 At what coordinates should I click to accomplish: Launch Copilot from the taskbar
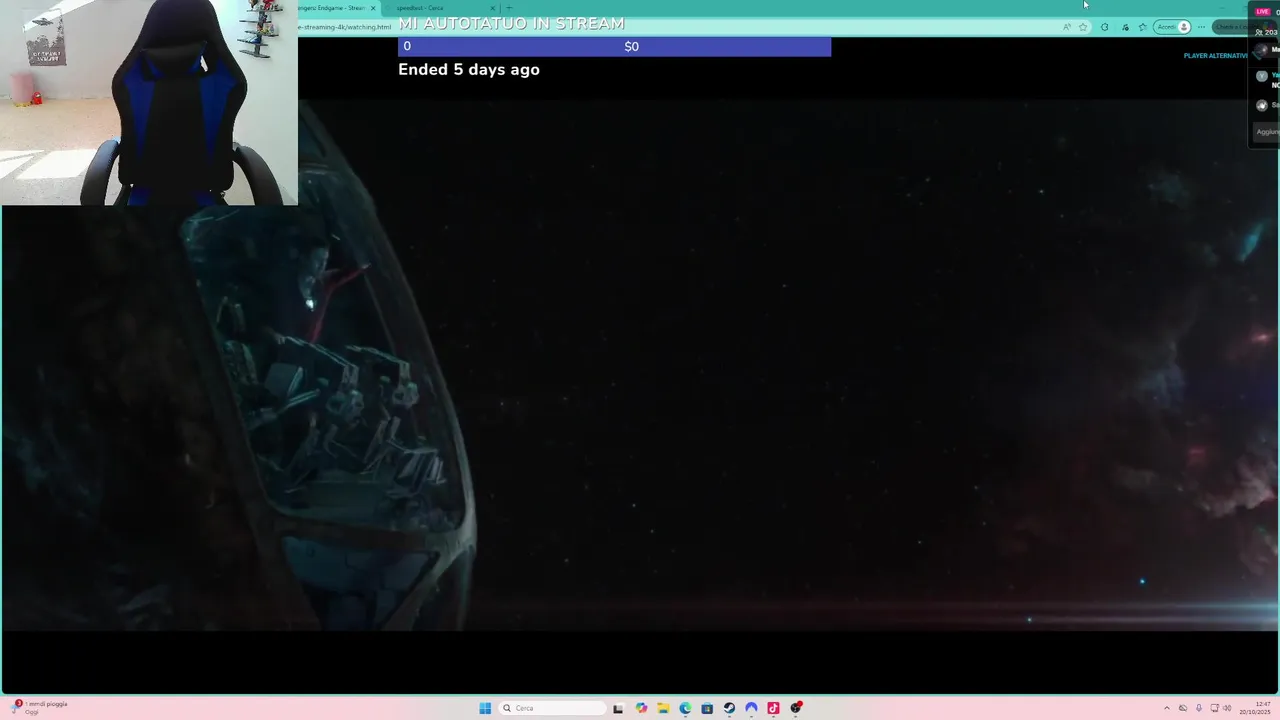(x=641, y=708)
